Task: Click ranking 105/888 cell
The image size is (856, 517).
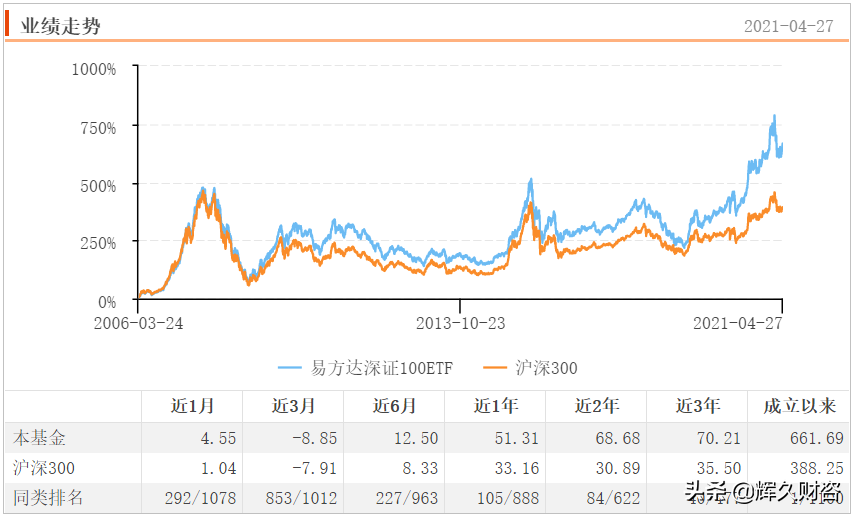Action: 508,498
